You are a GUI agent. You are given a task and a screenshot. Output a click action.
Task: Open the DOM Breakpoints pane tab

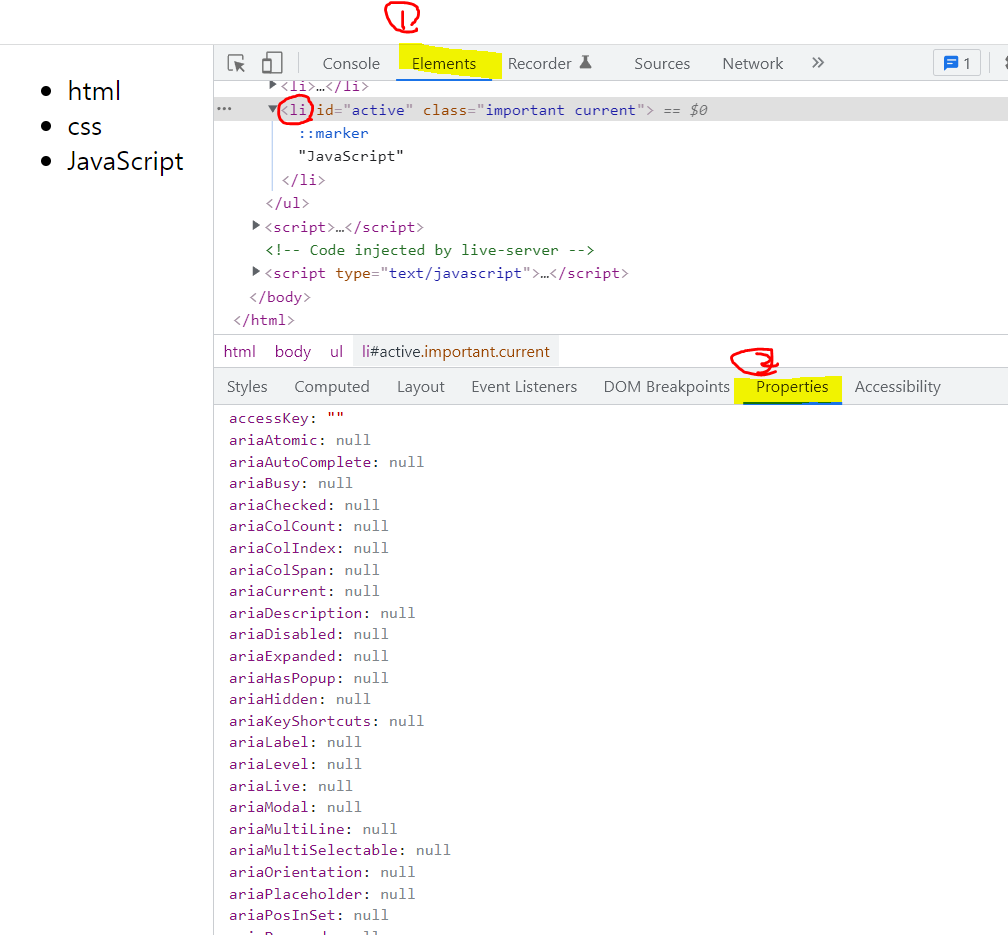point(666,386)
